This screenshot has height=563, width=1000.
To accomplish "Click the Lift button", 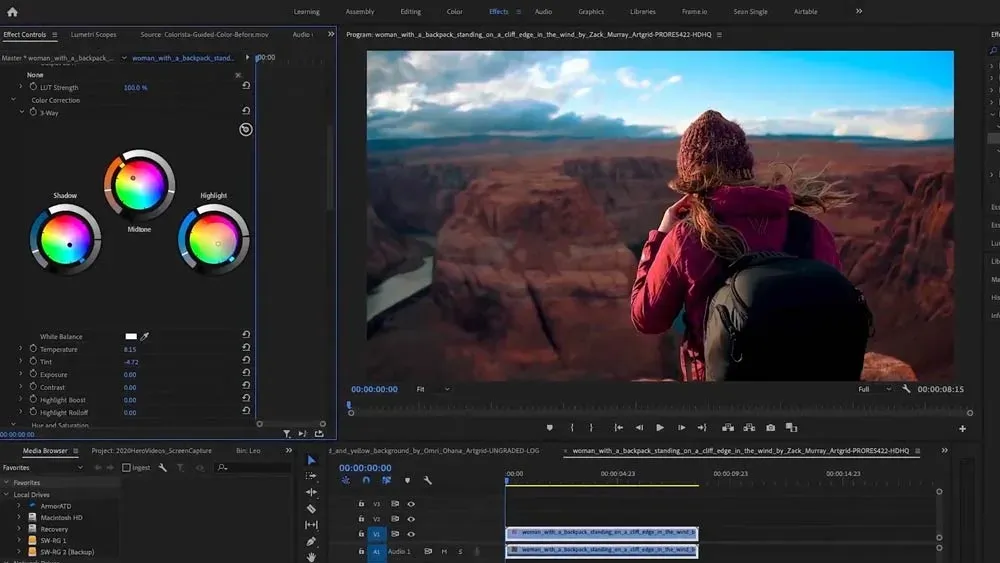I will click(728, 428).
